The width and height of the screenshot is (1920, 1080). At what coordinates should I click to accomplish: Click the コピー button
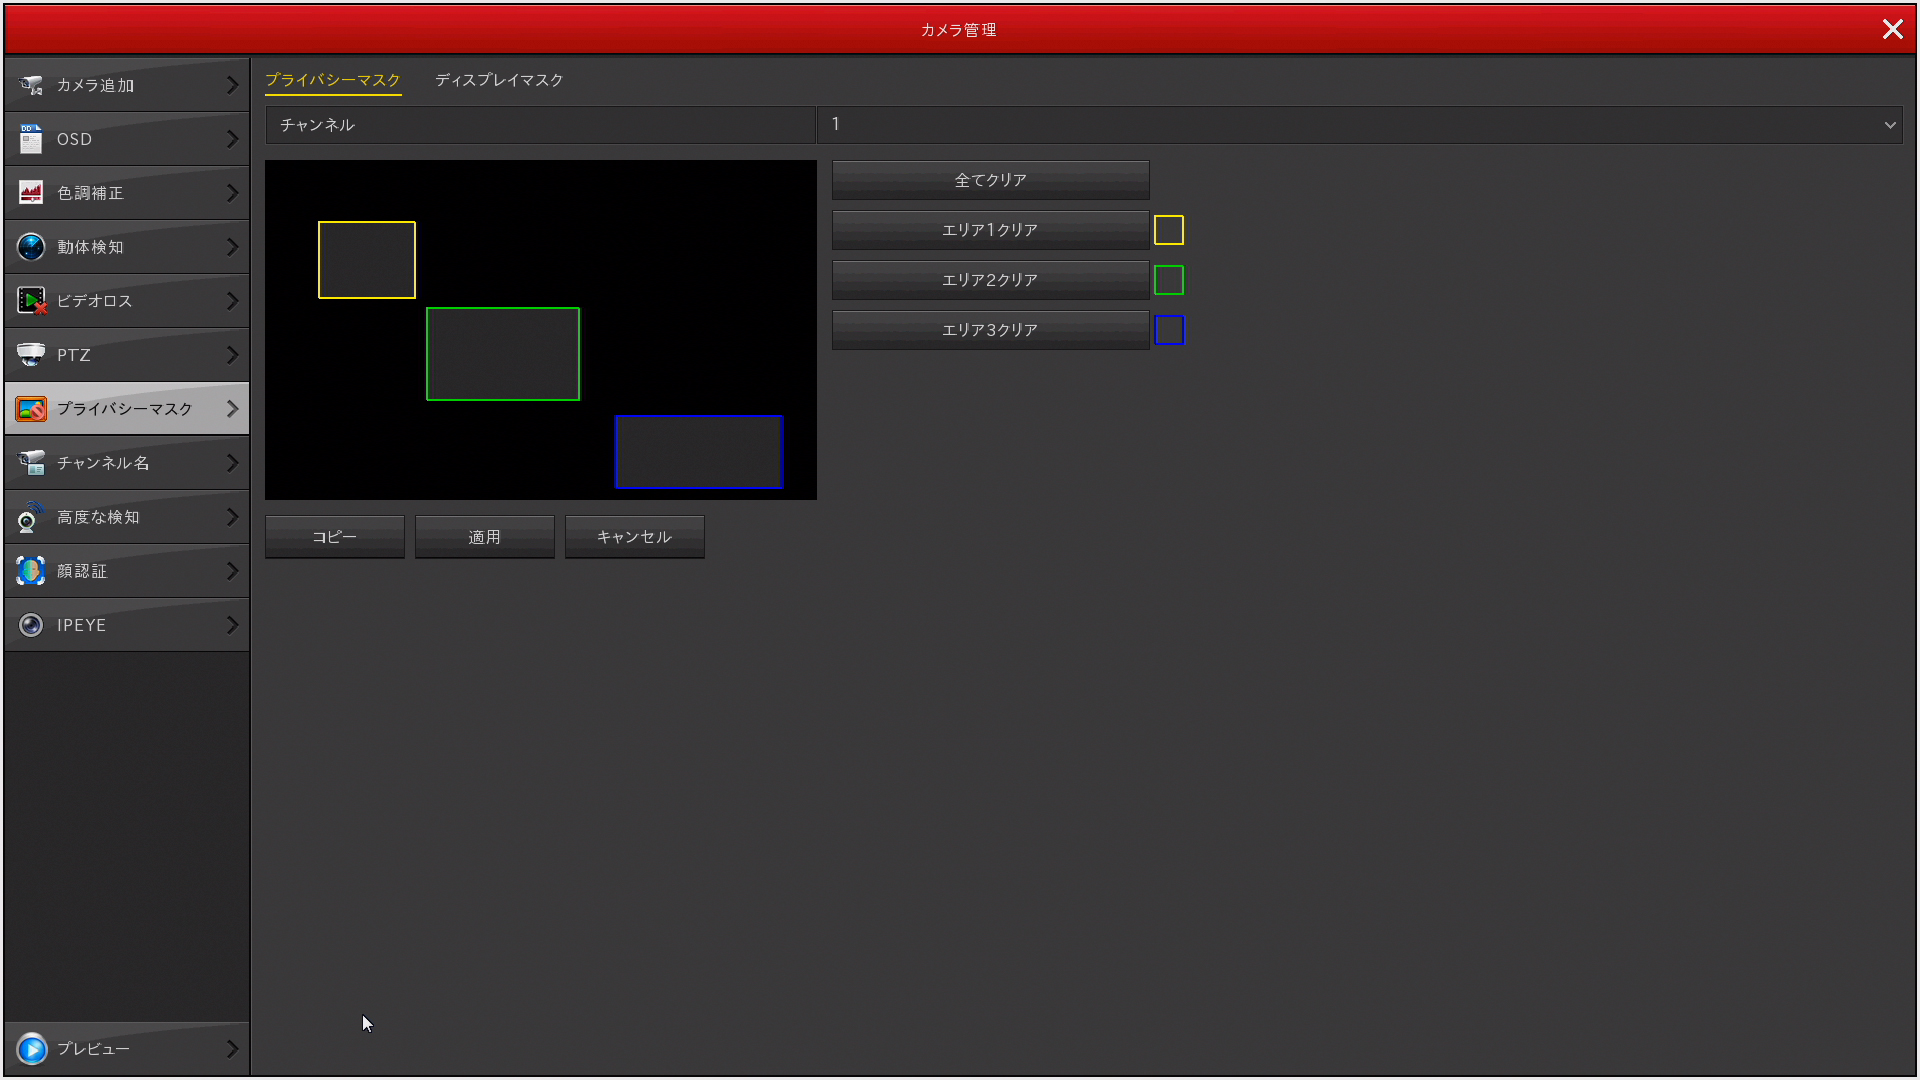pos(335,537)
